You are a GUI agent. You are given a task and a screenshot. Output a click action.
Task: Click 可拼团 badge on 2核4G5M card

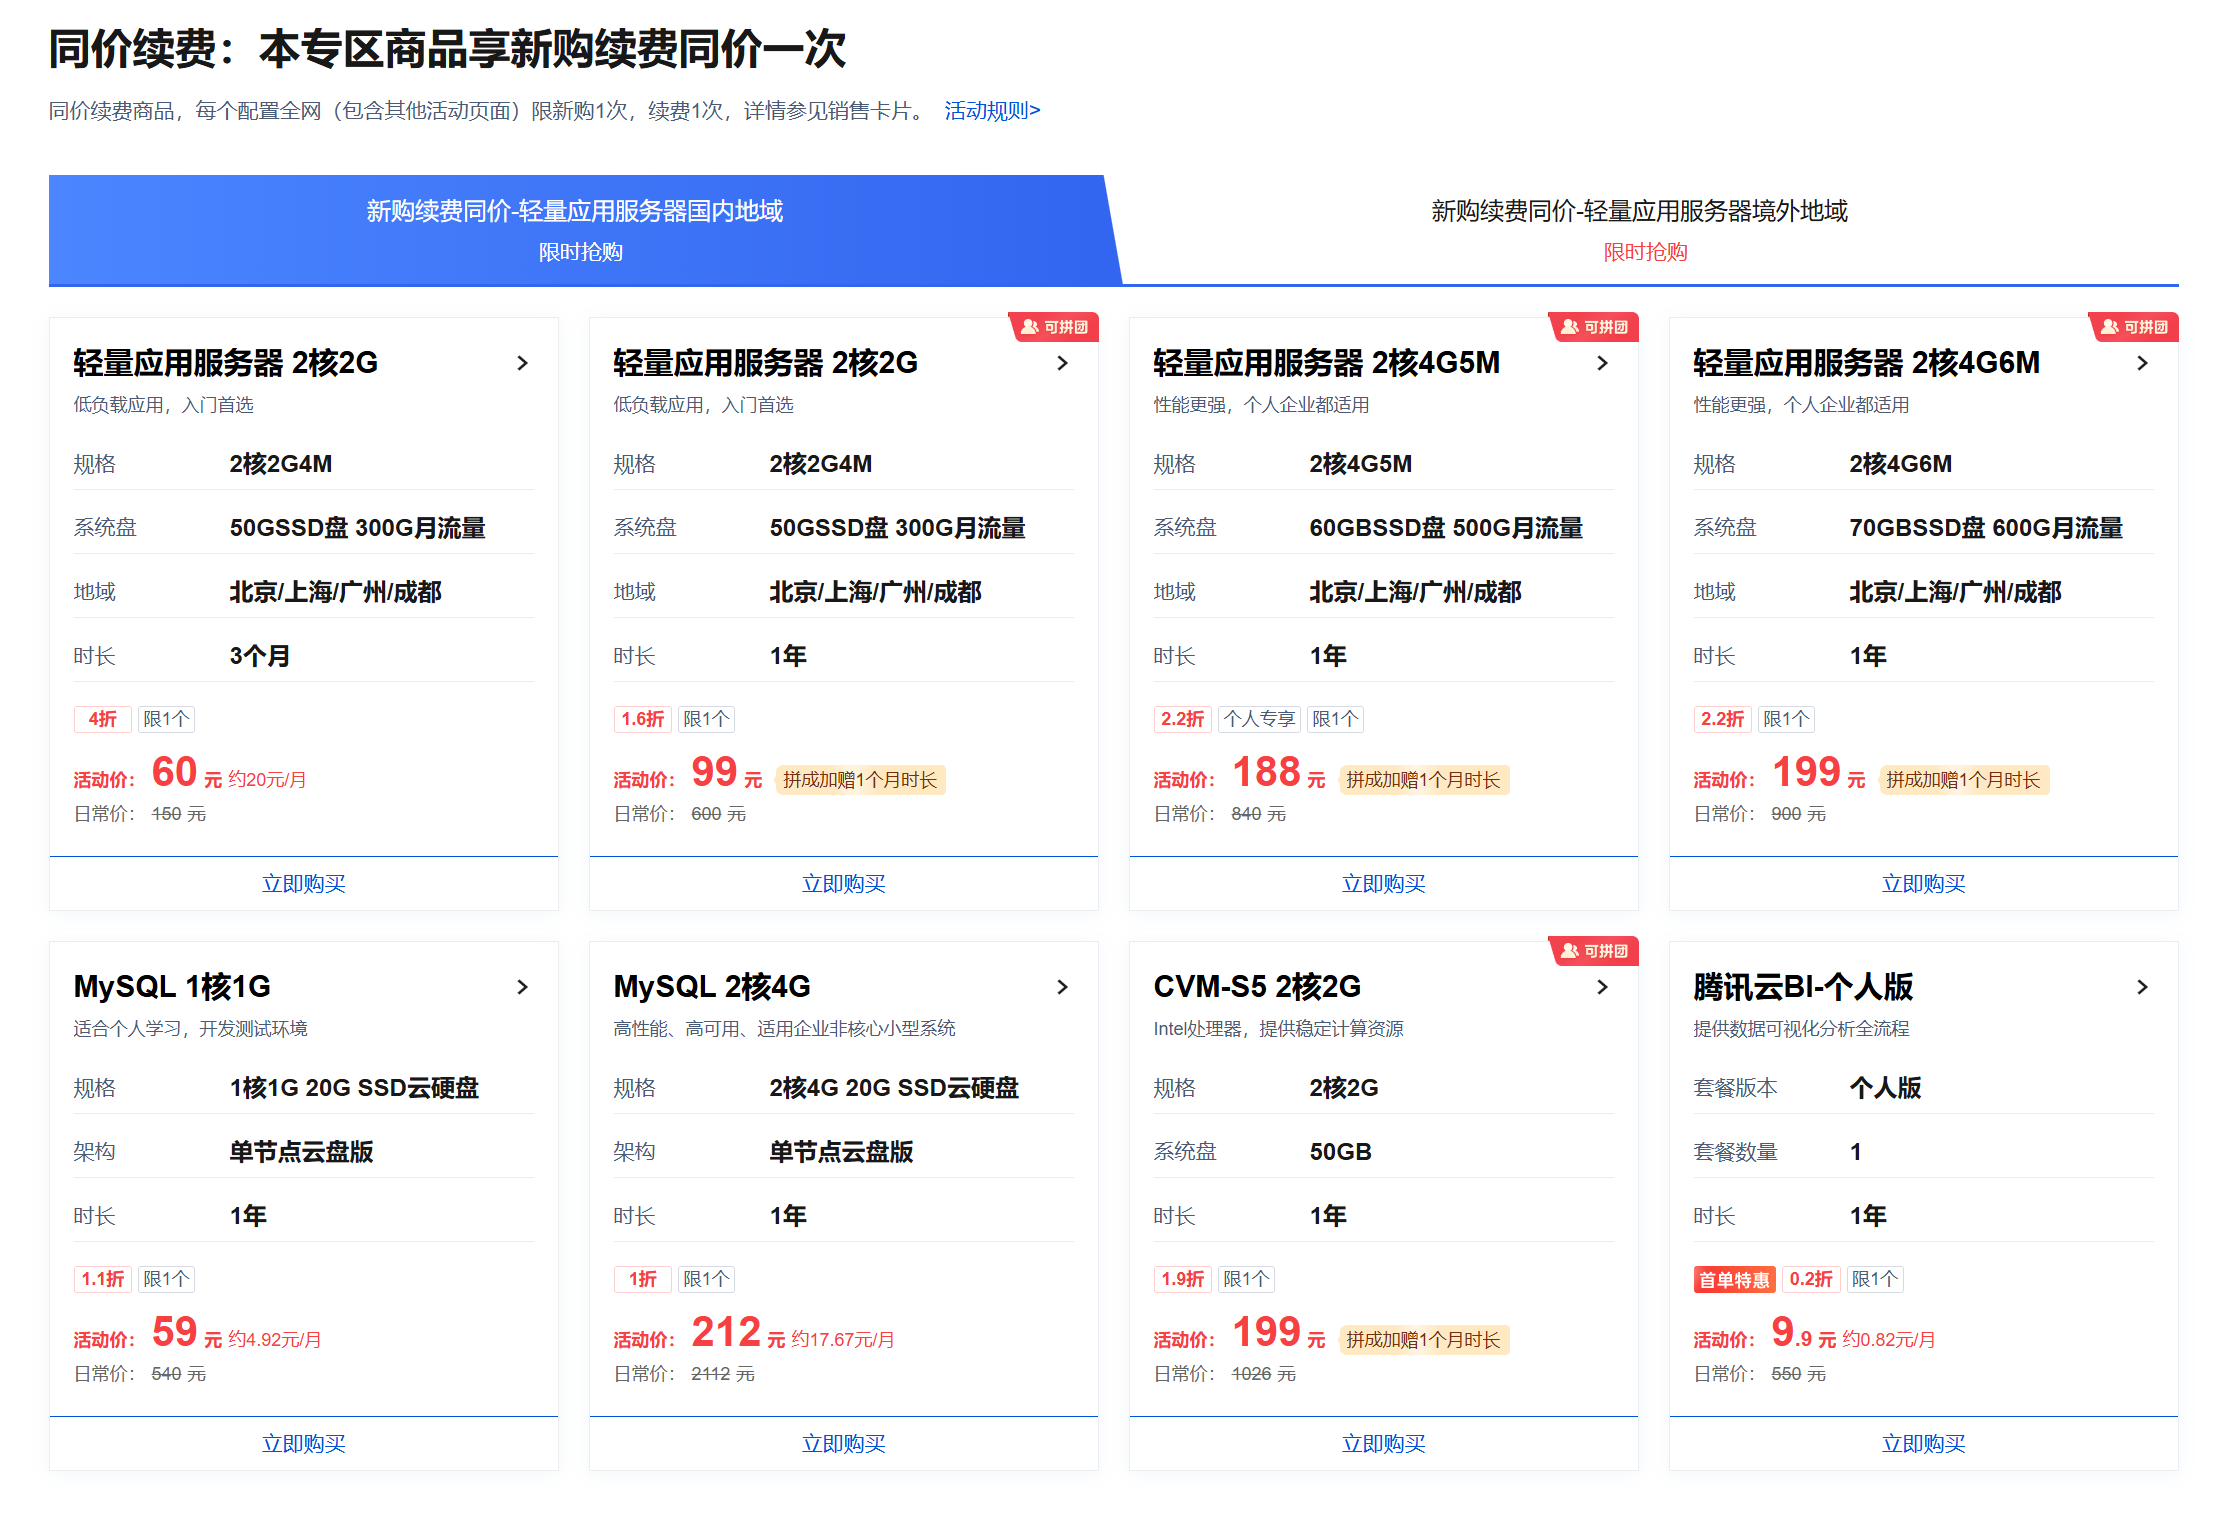pos(1594,327)
